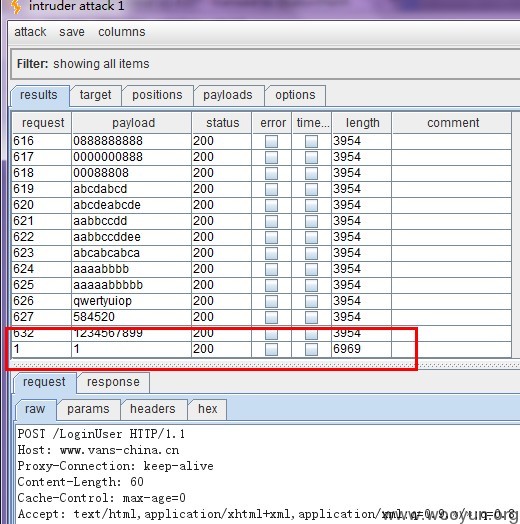The image size is (520, 524).
Task: Toggle error checkbox for payload 584520
Action: click(x=271, y=318)
